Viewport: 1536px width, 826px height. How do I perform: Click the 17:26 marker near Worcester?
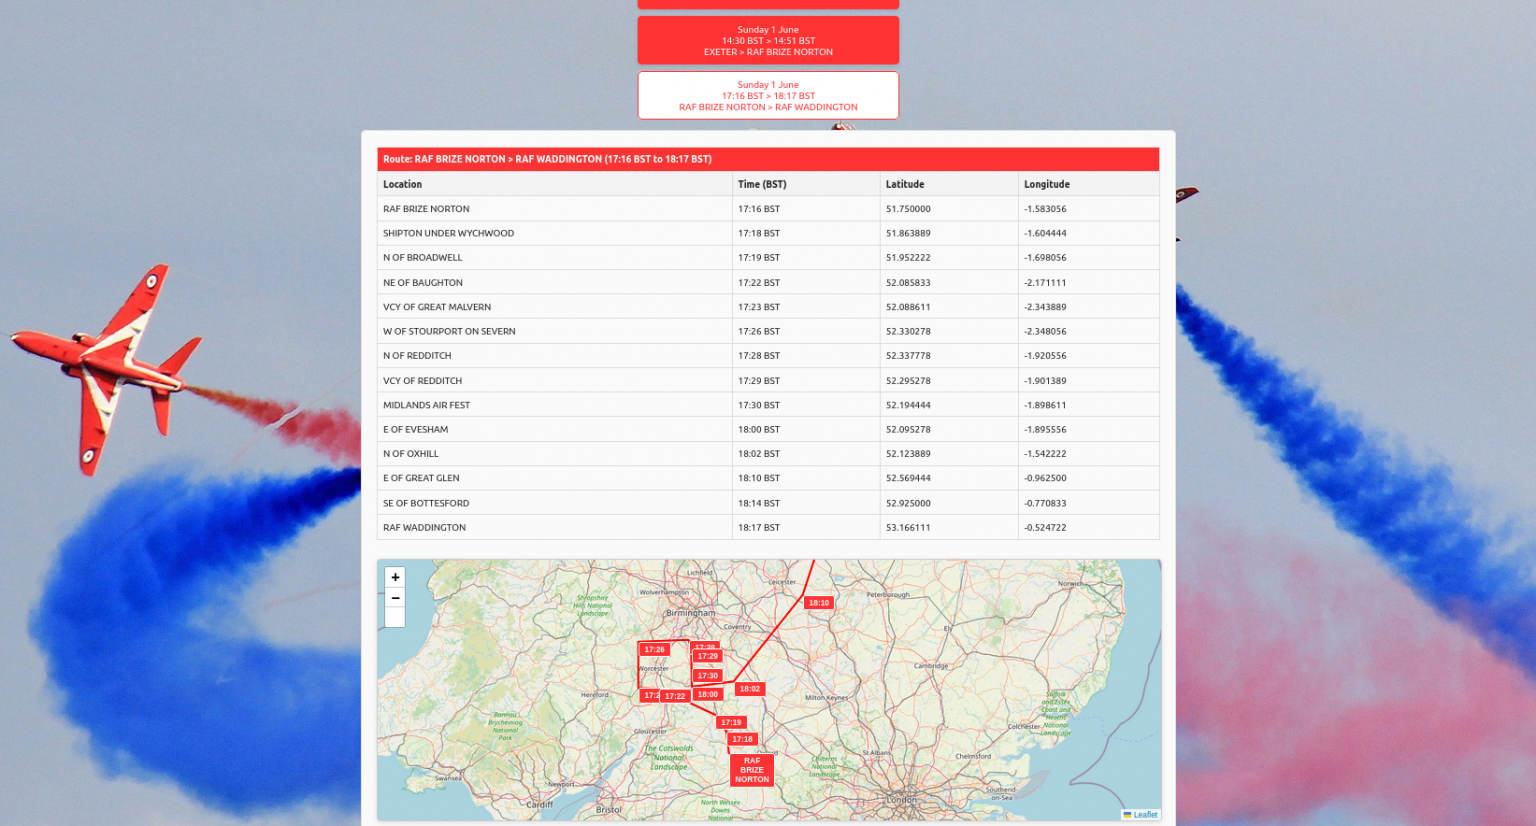coord(655,650)
